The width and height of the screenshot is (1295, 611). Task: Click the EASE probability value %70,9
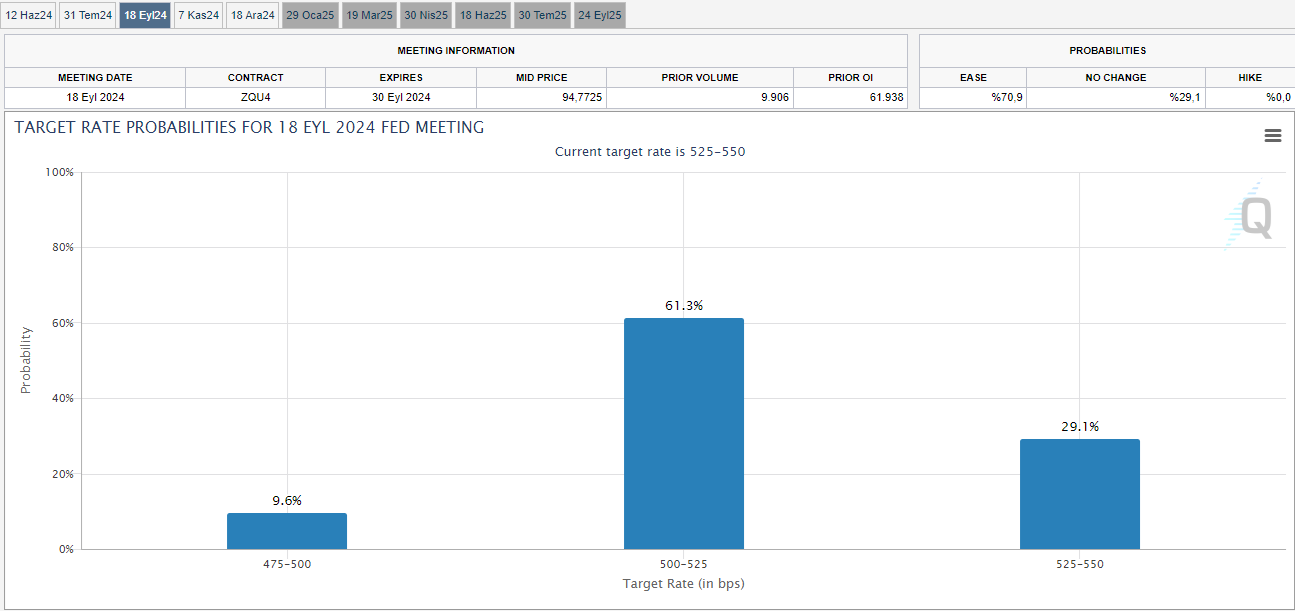tap(1007, 97)
